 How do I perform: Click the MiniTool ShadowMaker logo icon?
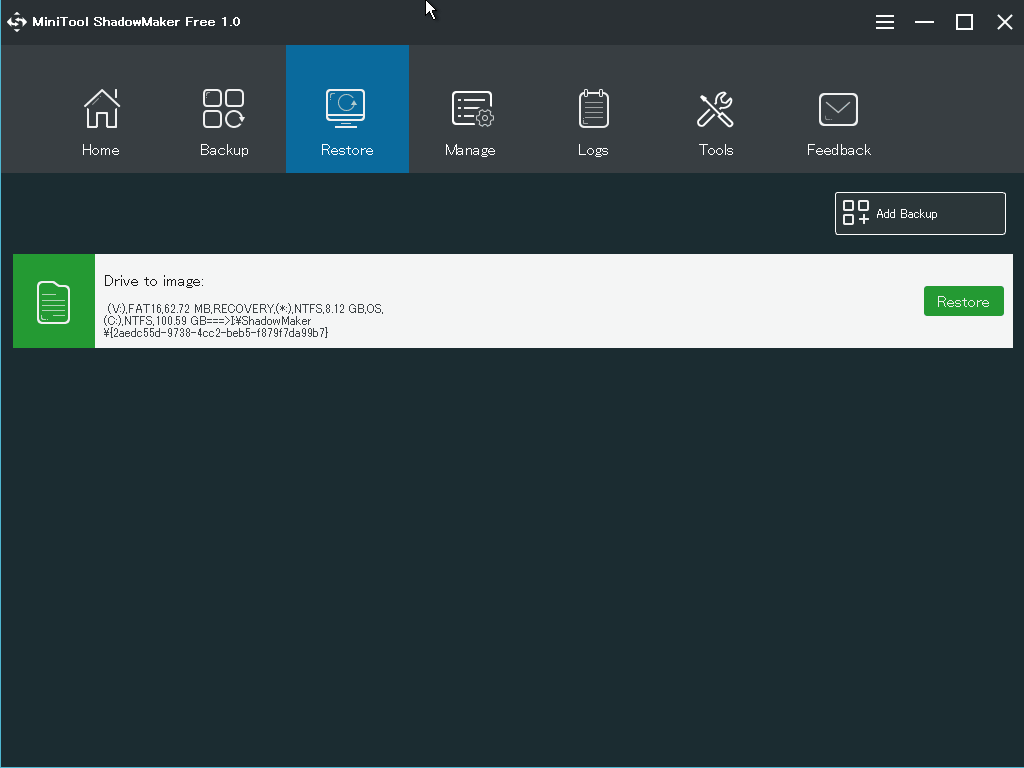click(16, 22)
